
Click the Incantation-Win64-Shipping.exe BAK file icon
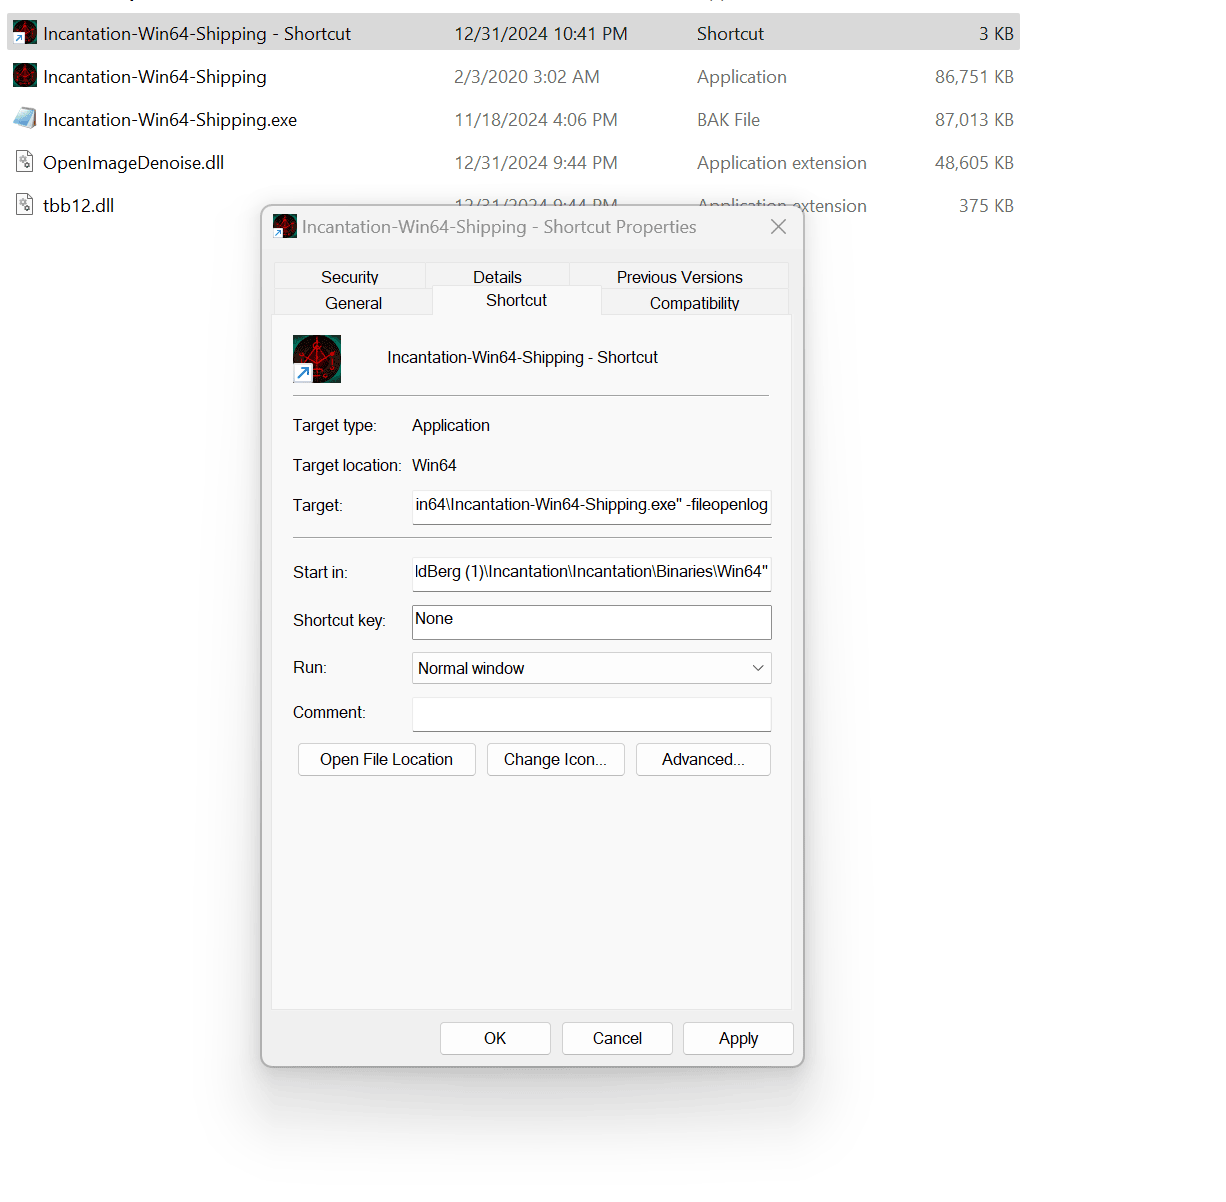25,119
